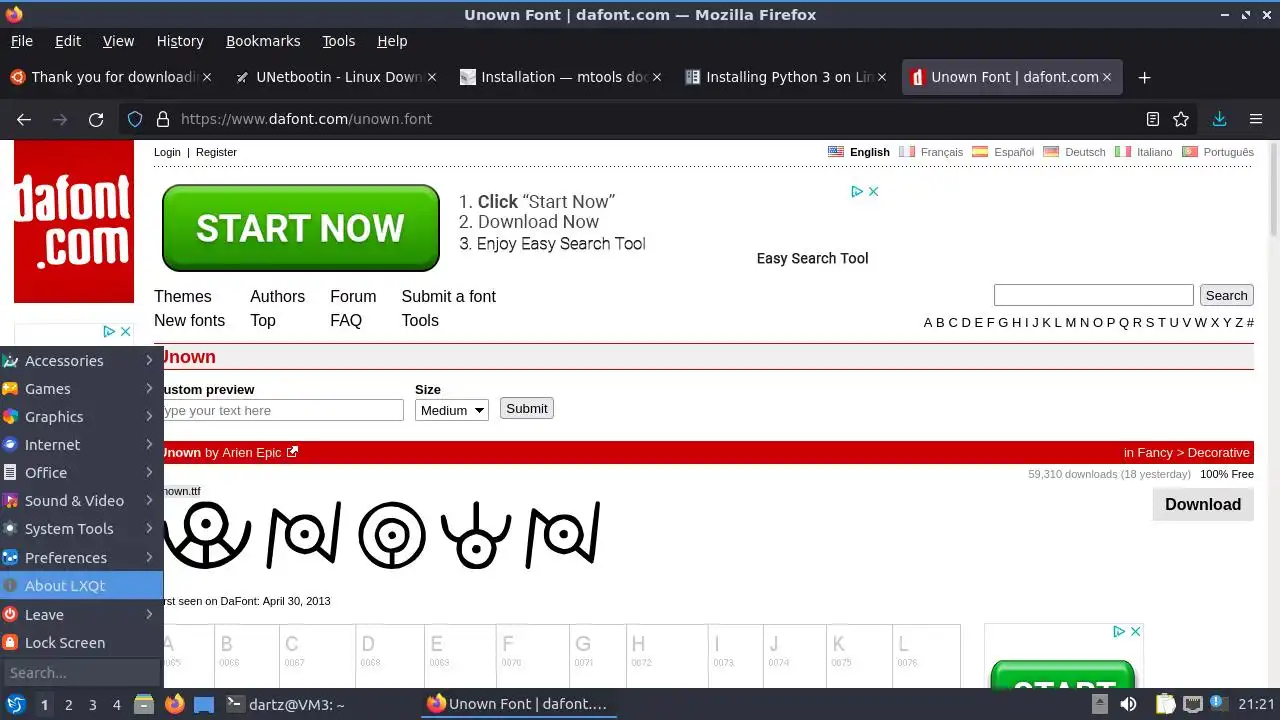The height and width of the screenshot is (720, 1280).
Task: Open a new browser tab
Action: pos(1145,77)
